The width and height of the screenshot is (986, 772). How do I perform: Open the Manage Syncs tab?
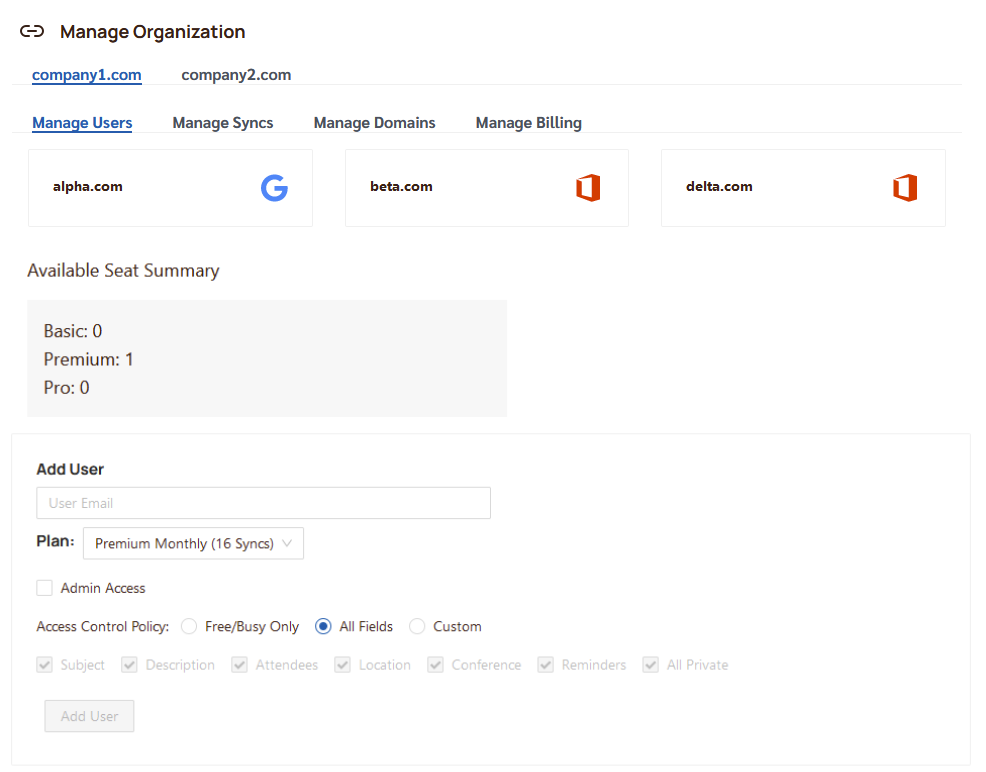[223, 123]
